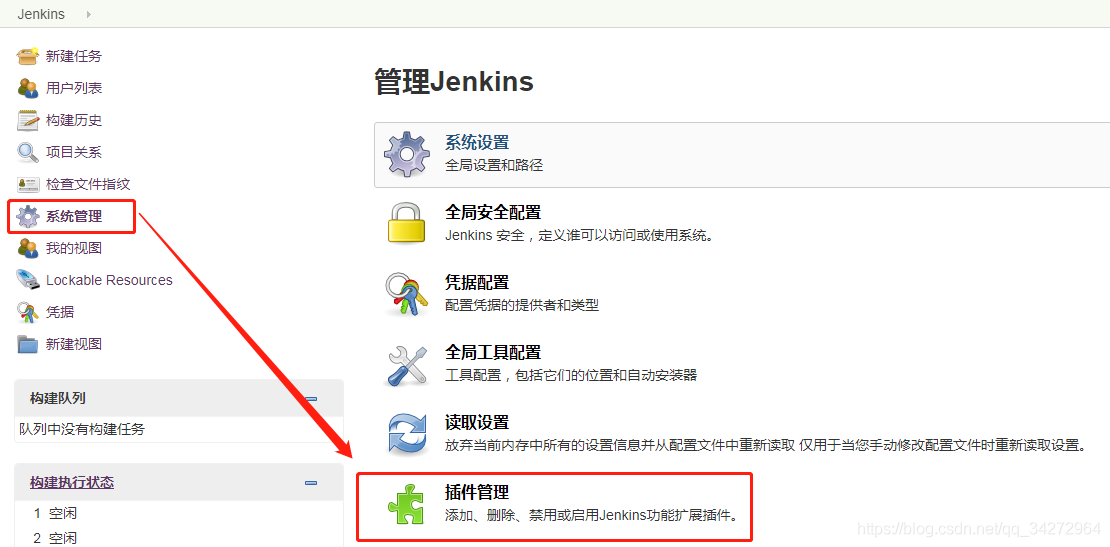
Task: Open the 新建视图 link
Action: point(74,344)
